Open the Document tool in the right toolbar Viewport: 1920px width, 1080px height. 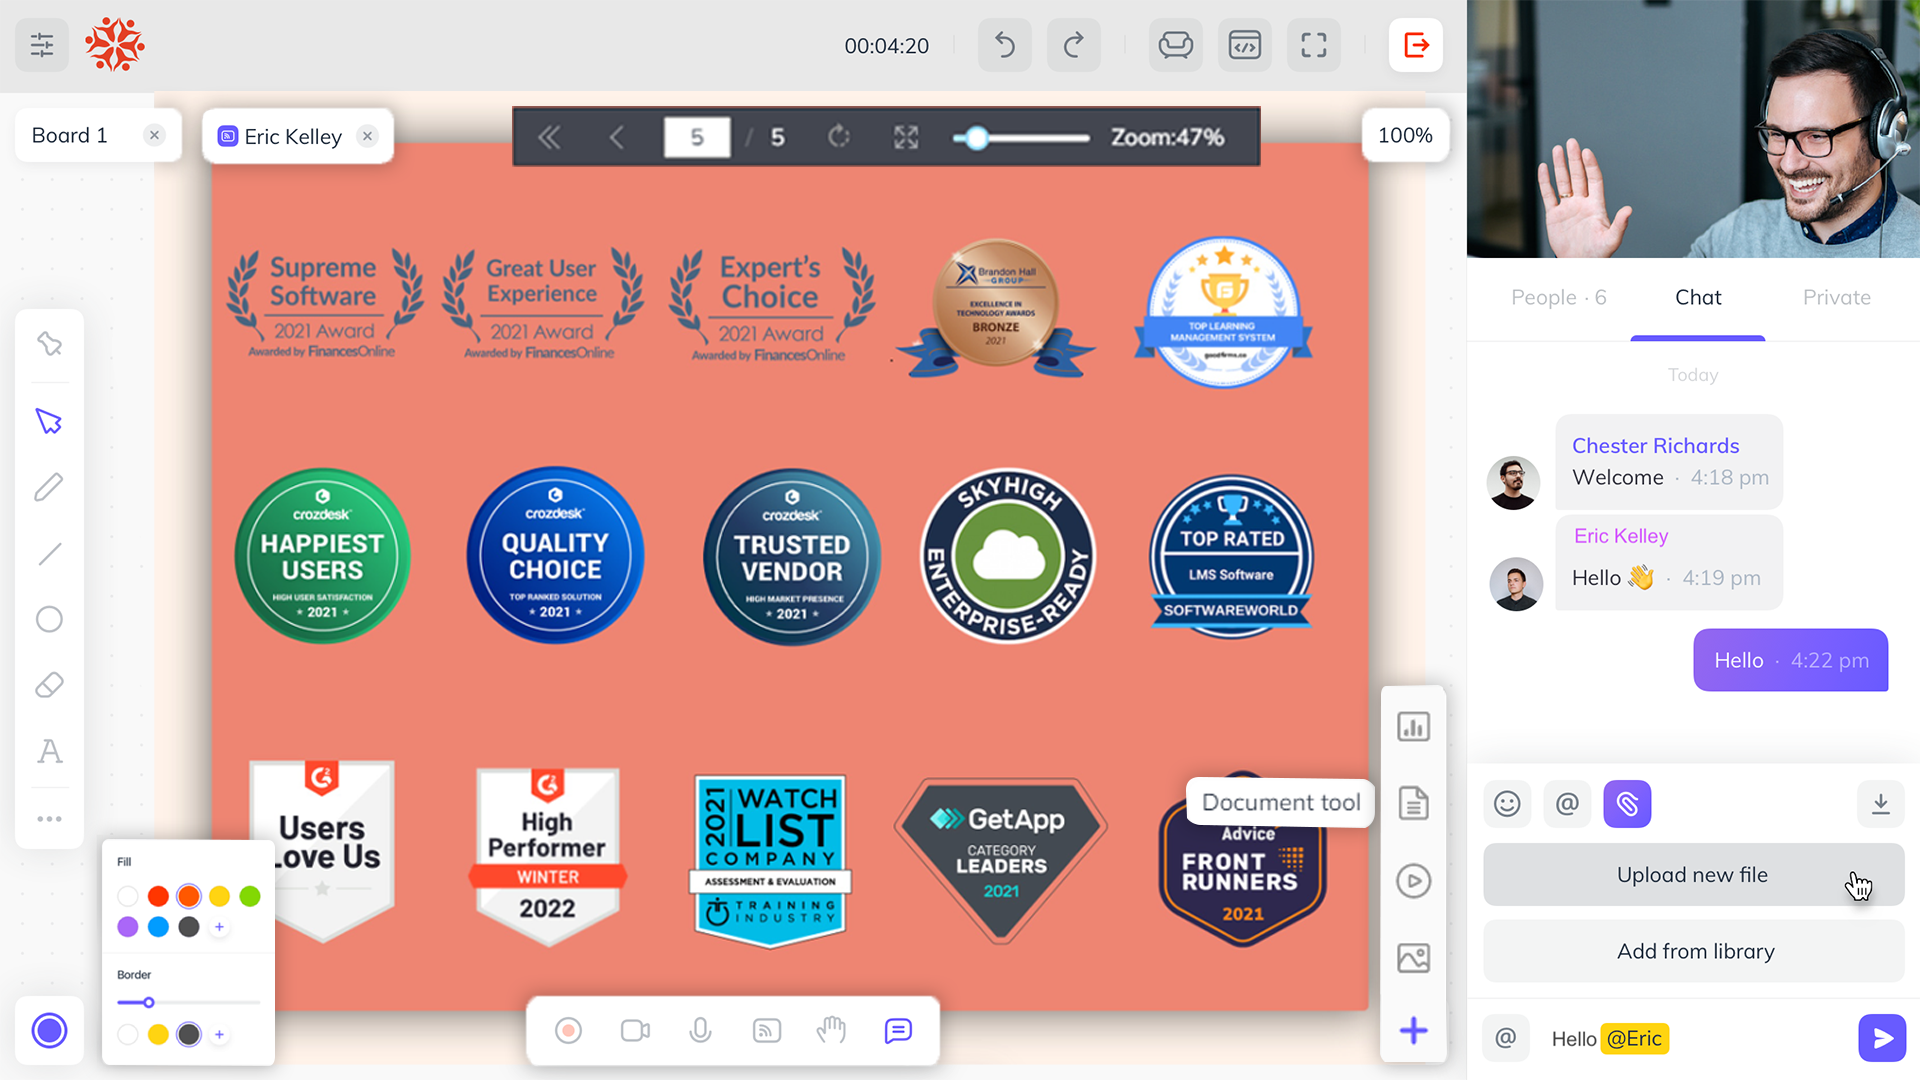coord(1413,803)
